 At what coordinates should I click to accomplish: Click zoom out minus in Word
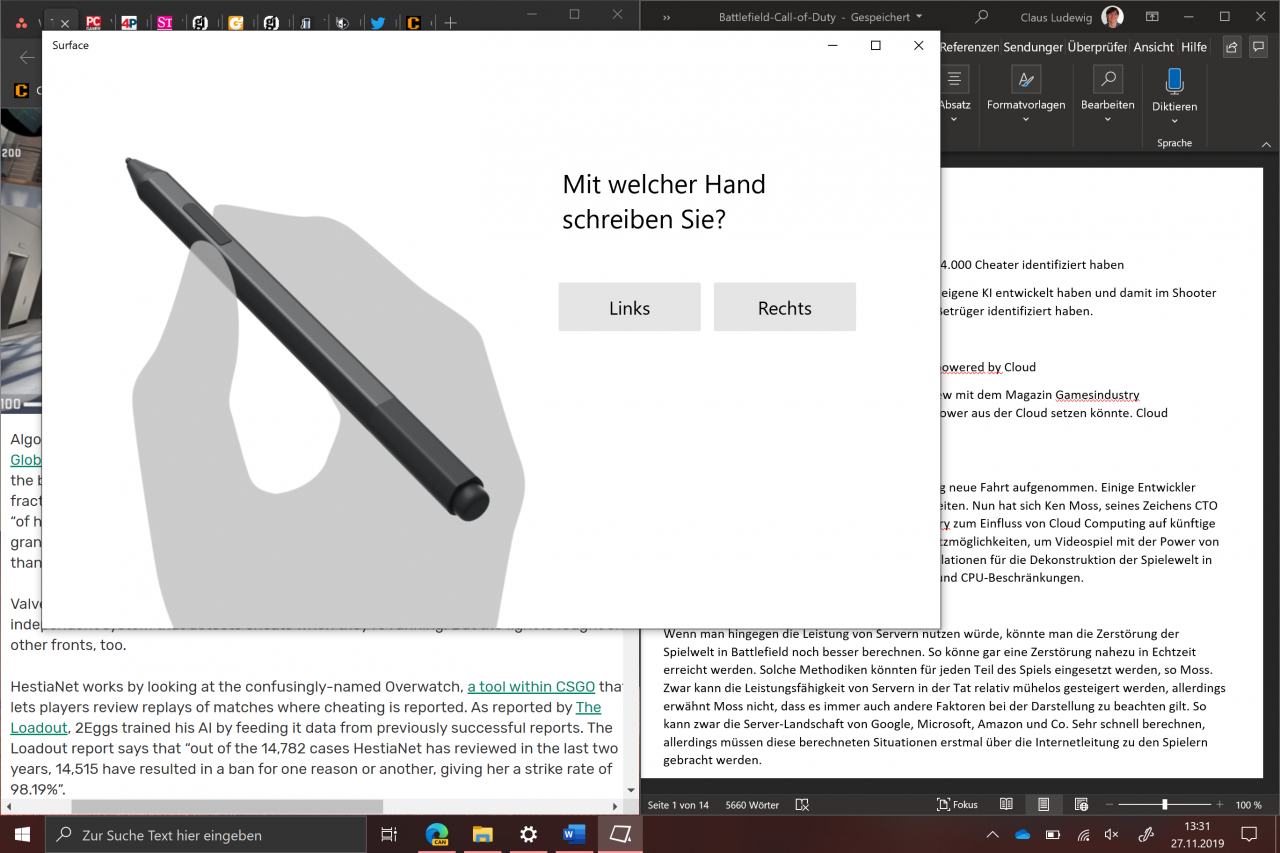(x=1109, y=805)
